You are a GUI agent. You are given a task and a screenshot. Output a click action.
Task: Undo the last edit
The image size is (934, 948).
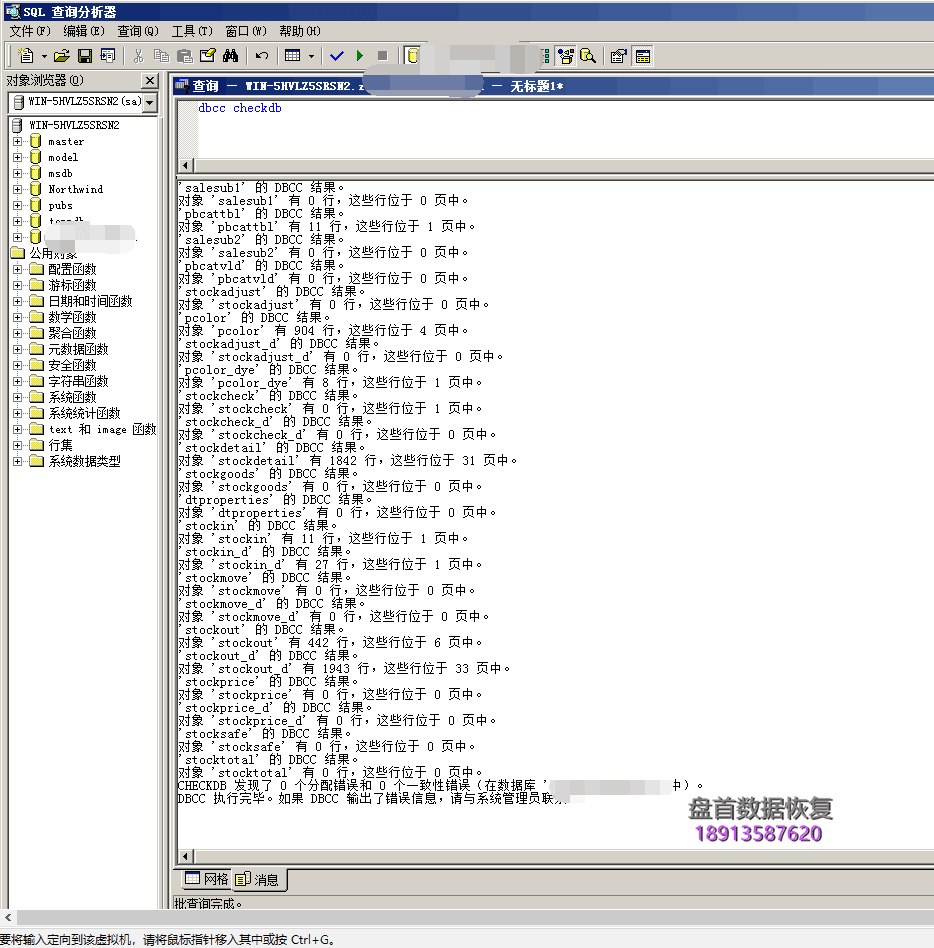tap(261, 56)
